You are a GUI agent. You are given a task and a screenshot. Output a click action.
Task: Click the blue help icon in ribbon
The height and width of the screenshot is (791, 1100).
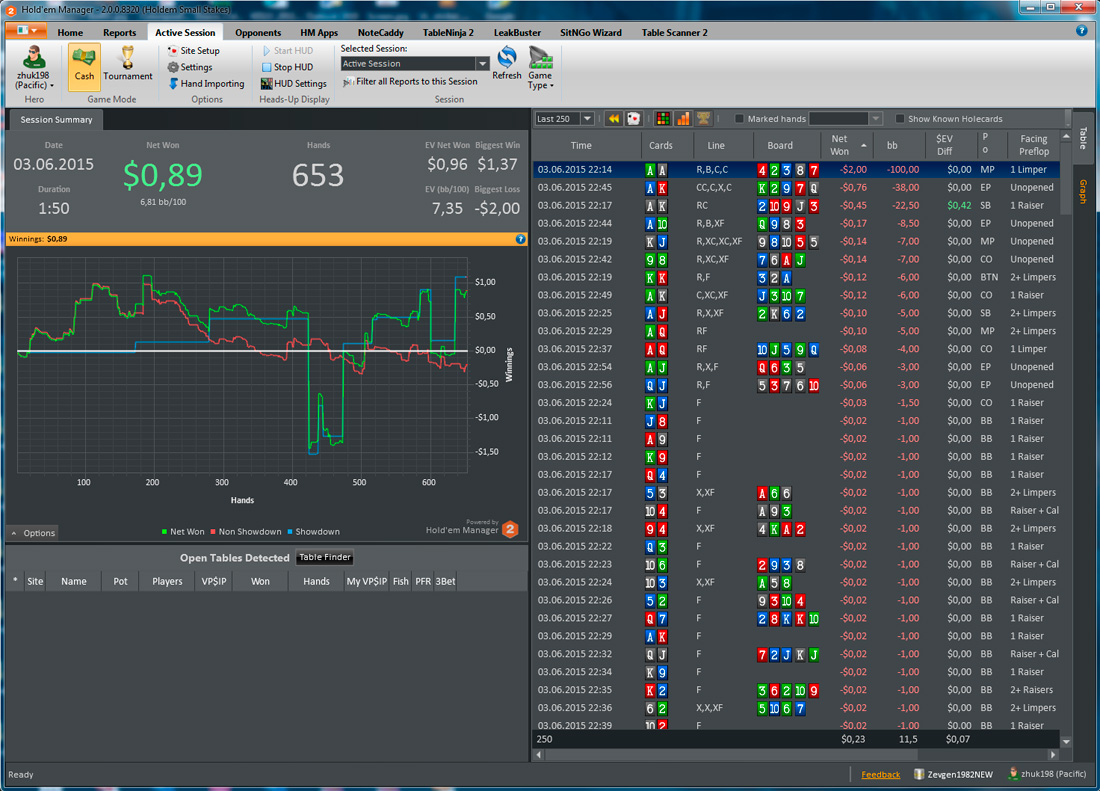point(1081,31)
